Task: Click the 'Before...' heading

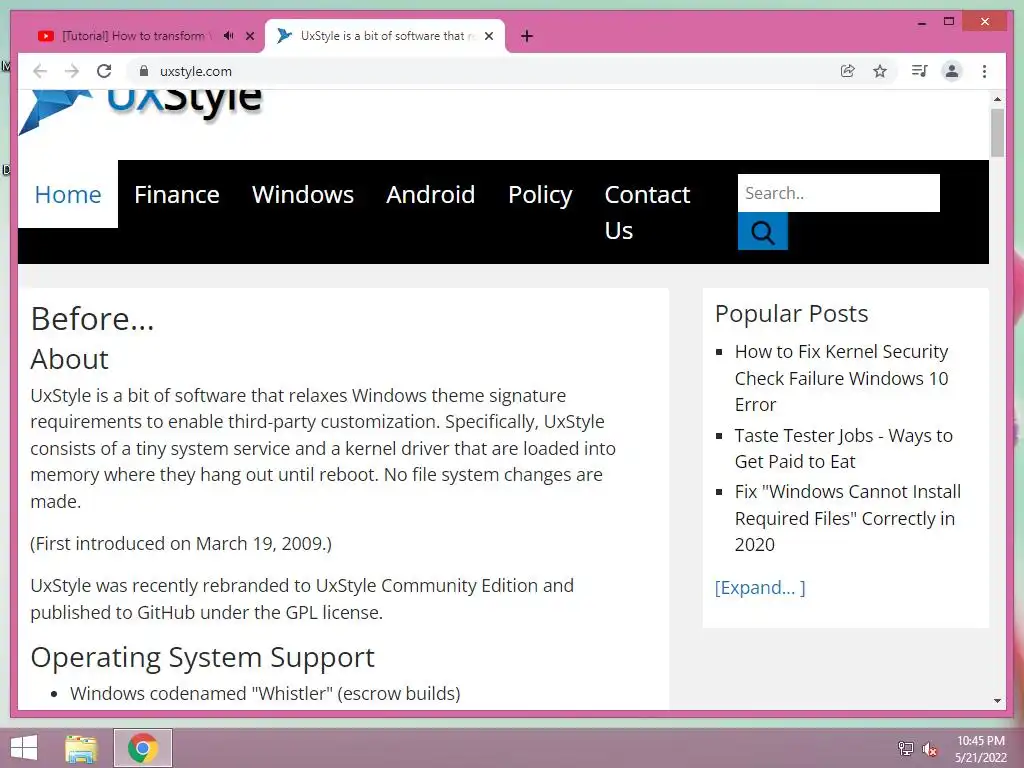Action: (92, 319)
